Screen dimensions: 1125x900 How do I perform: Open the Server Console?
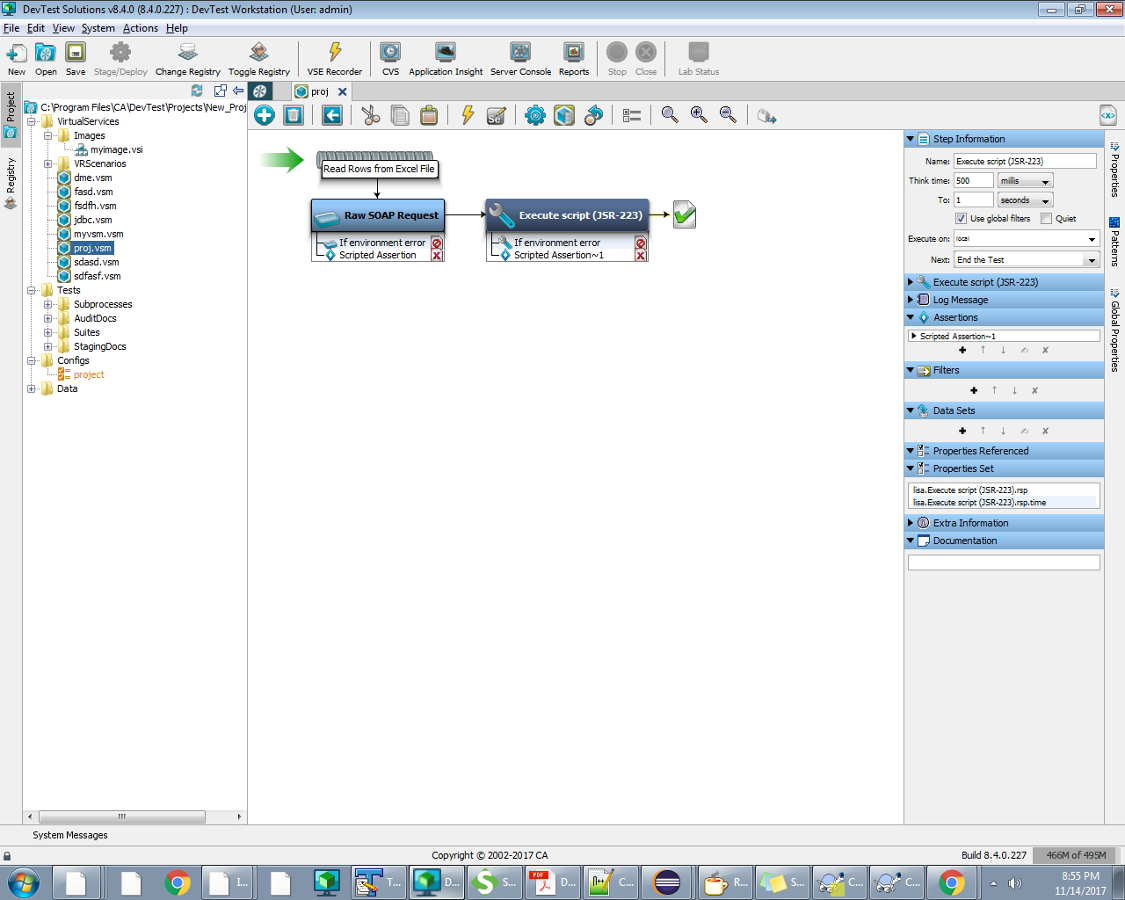coord(520,53)
